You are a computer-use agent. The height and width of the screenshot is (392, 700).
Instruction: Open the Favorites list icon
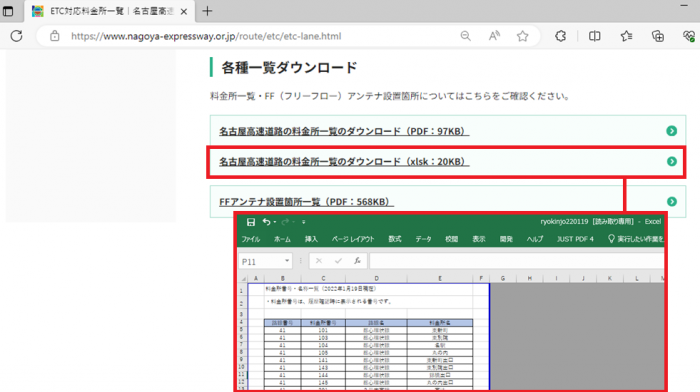(626, 36)
